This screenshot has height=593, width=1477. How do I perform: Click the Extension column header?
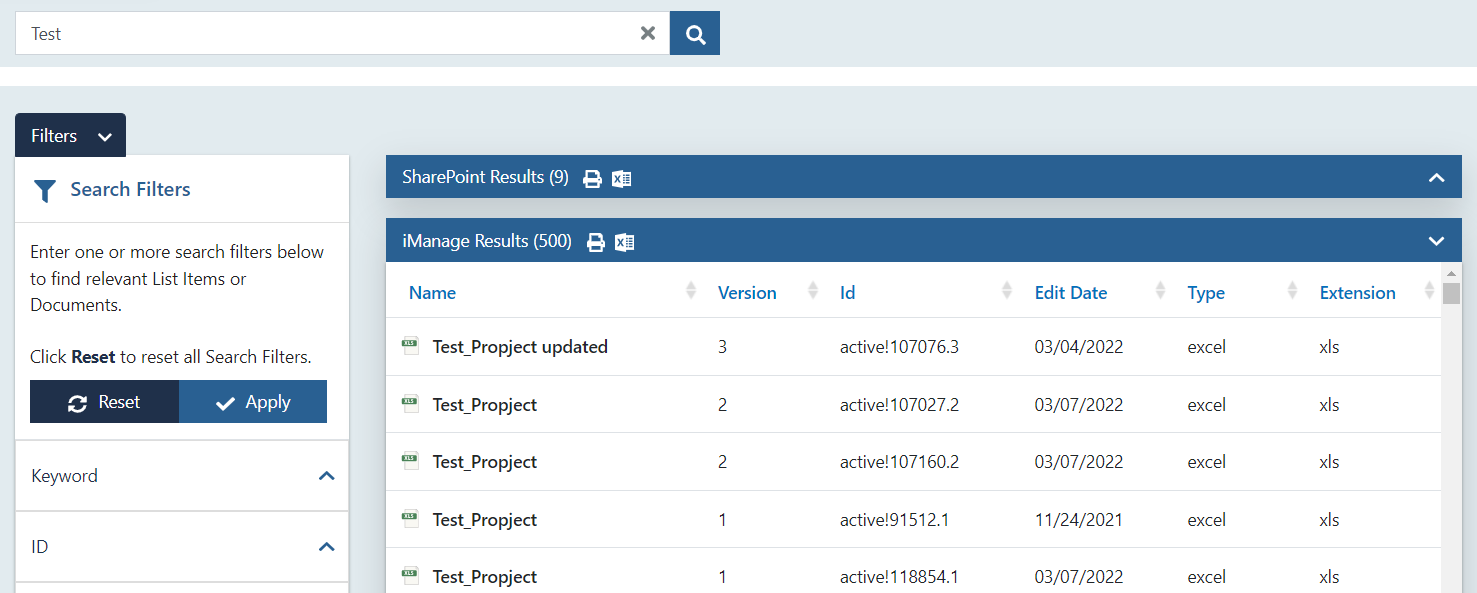1357,293
